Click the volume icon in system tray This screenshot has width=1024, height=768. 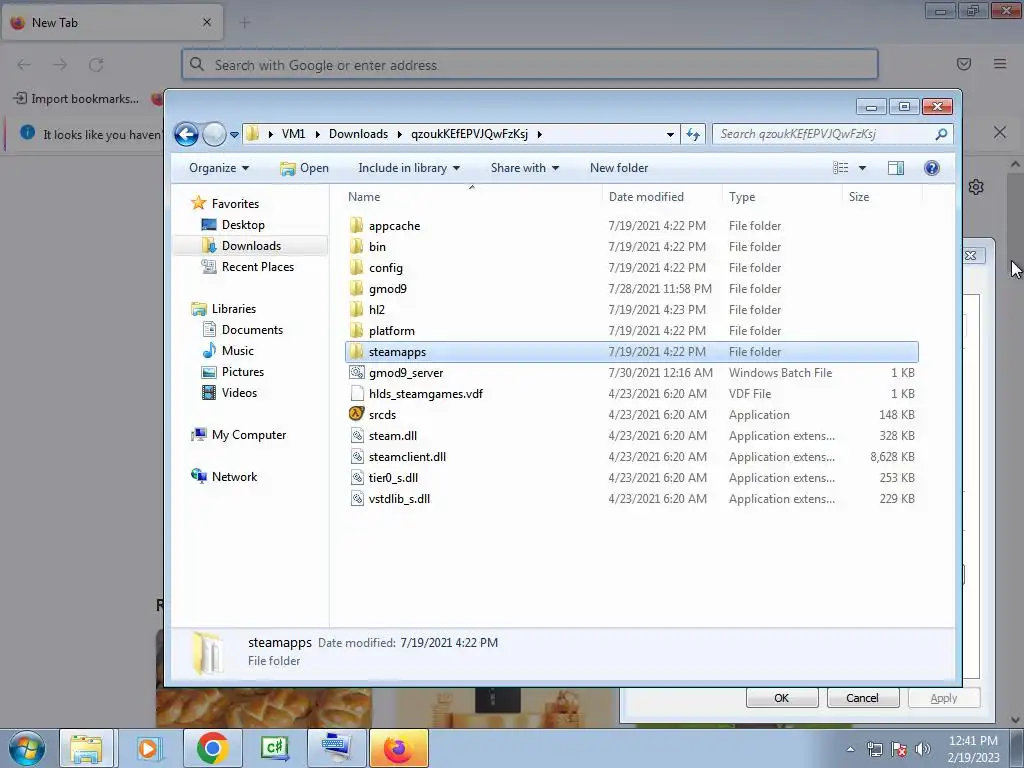tap(923, 749)
